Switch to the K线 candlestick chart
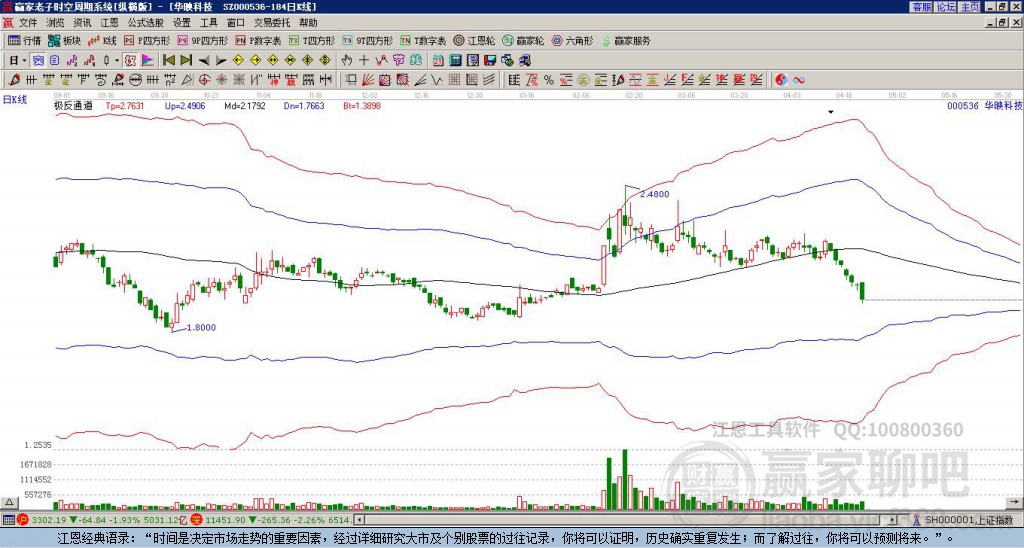1024x548 pixels. (102, 40)
